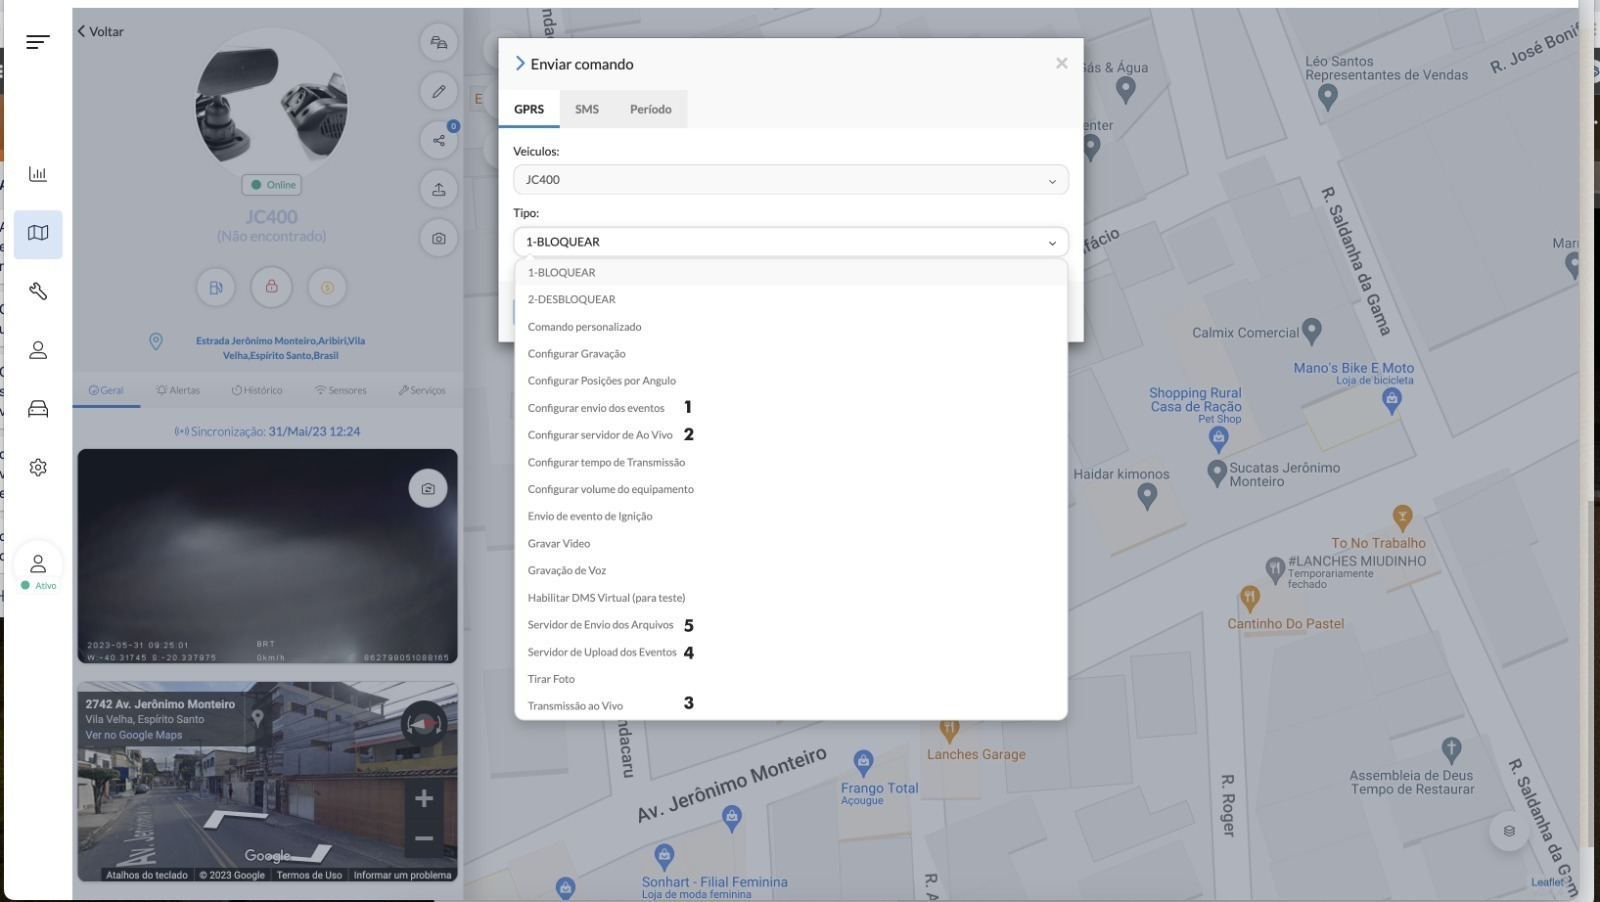Choose Gravação de Voz option
The width and height of the screenshot is (1600, 902).
click(x=791, y=570)
